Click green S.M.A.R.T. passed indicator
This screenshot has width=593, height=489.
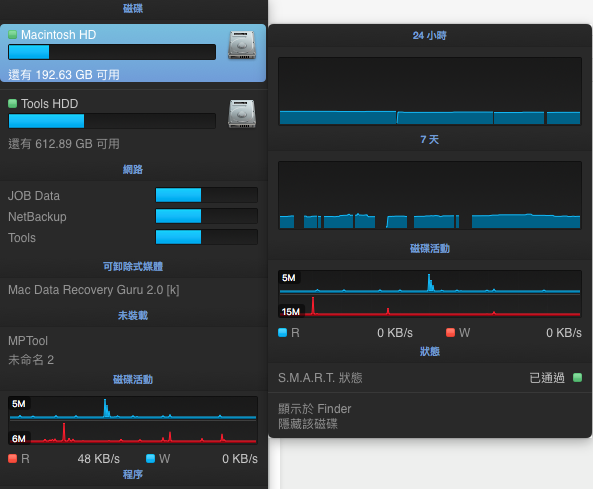tap(577, 377)
